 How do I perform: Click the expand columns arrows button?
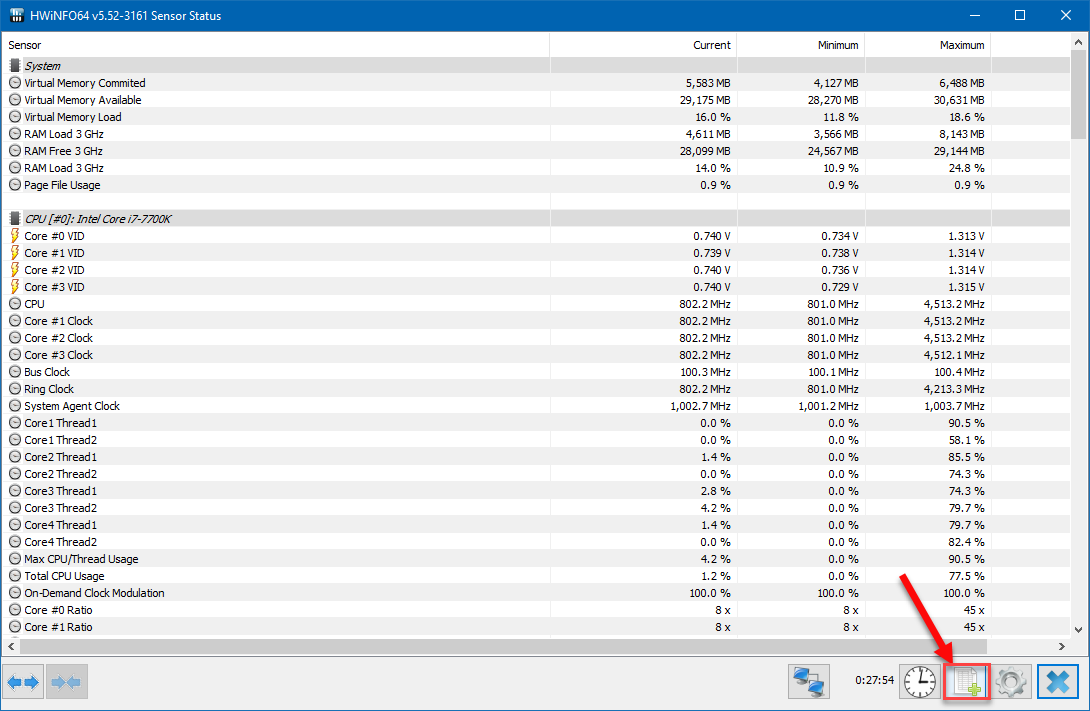23,682
